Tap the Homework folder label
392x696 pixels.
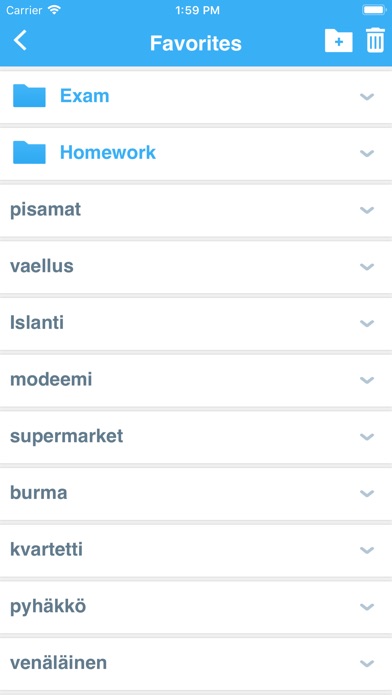tap(108, 153)
